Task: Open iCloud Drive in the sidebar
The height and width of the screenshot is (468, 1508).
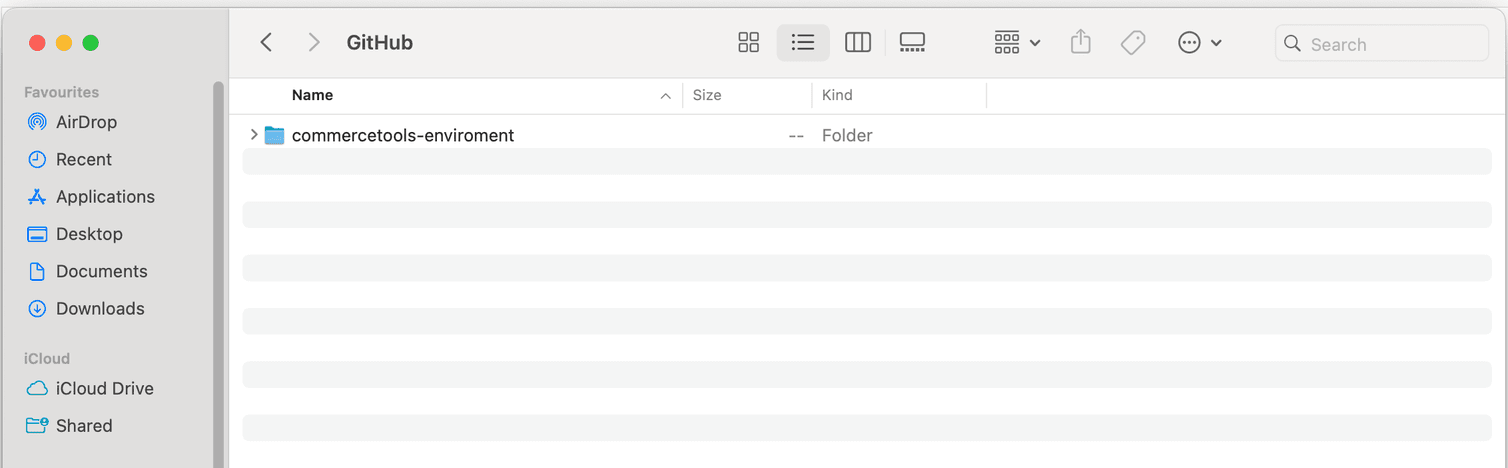Action: tap(104, 389)
